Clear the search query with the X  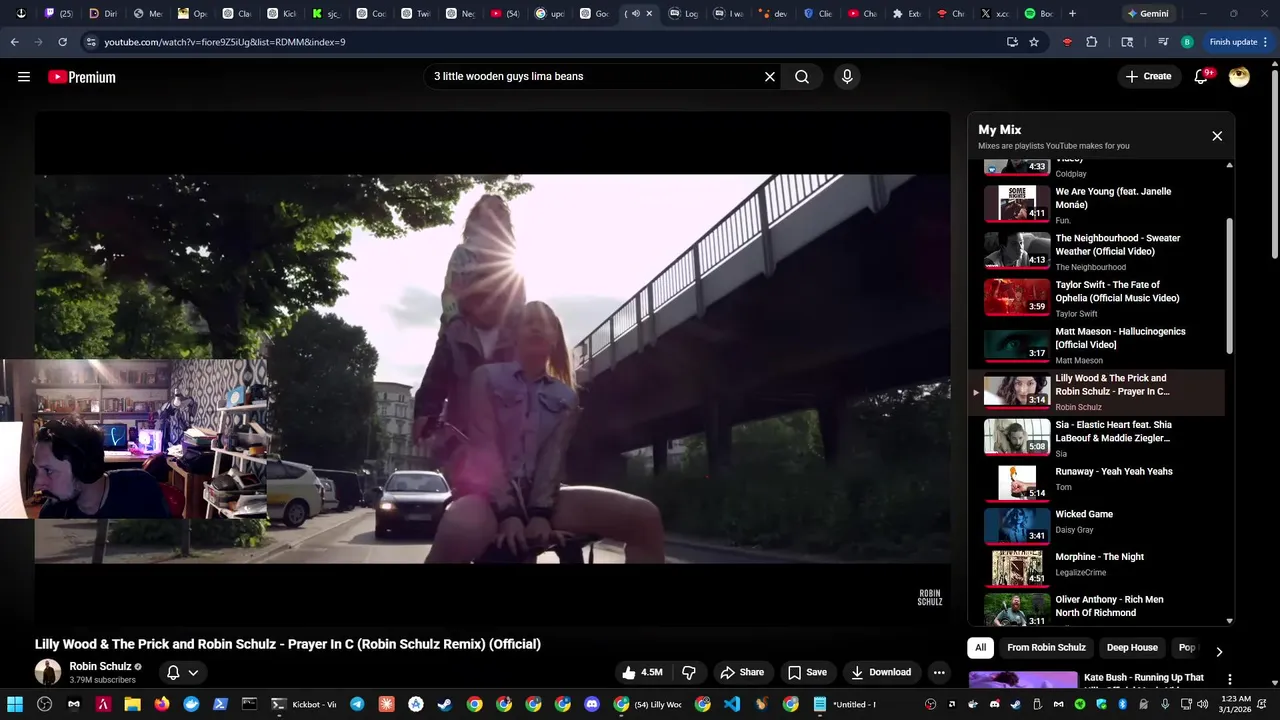(770, 77)
